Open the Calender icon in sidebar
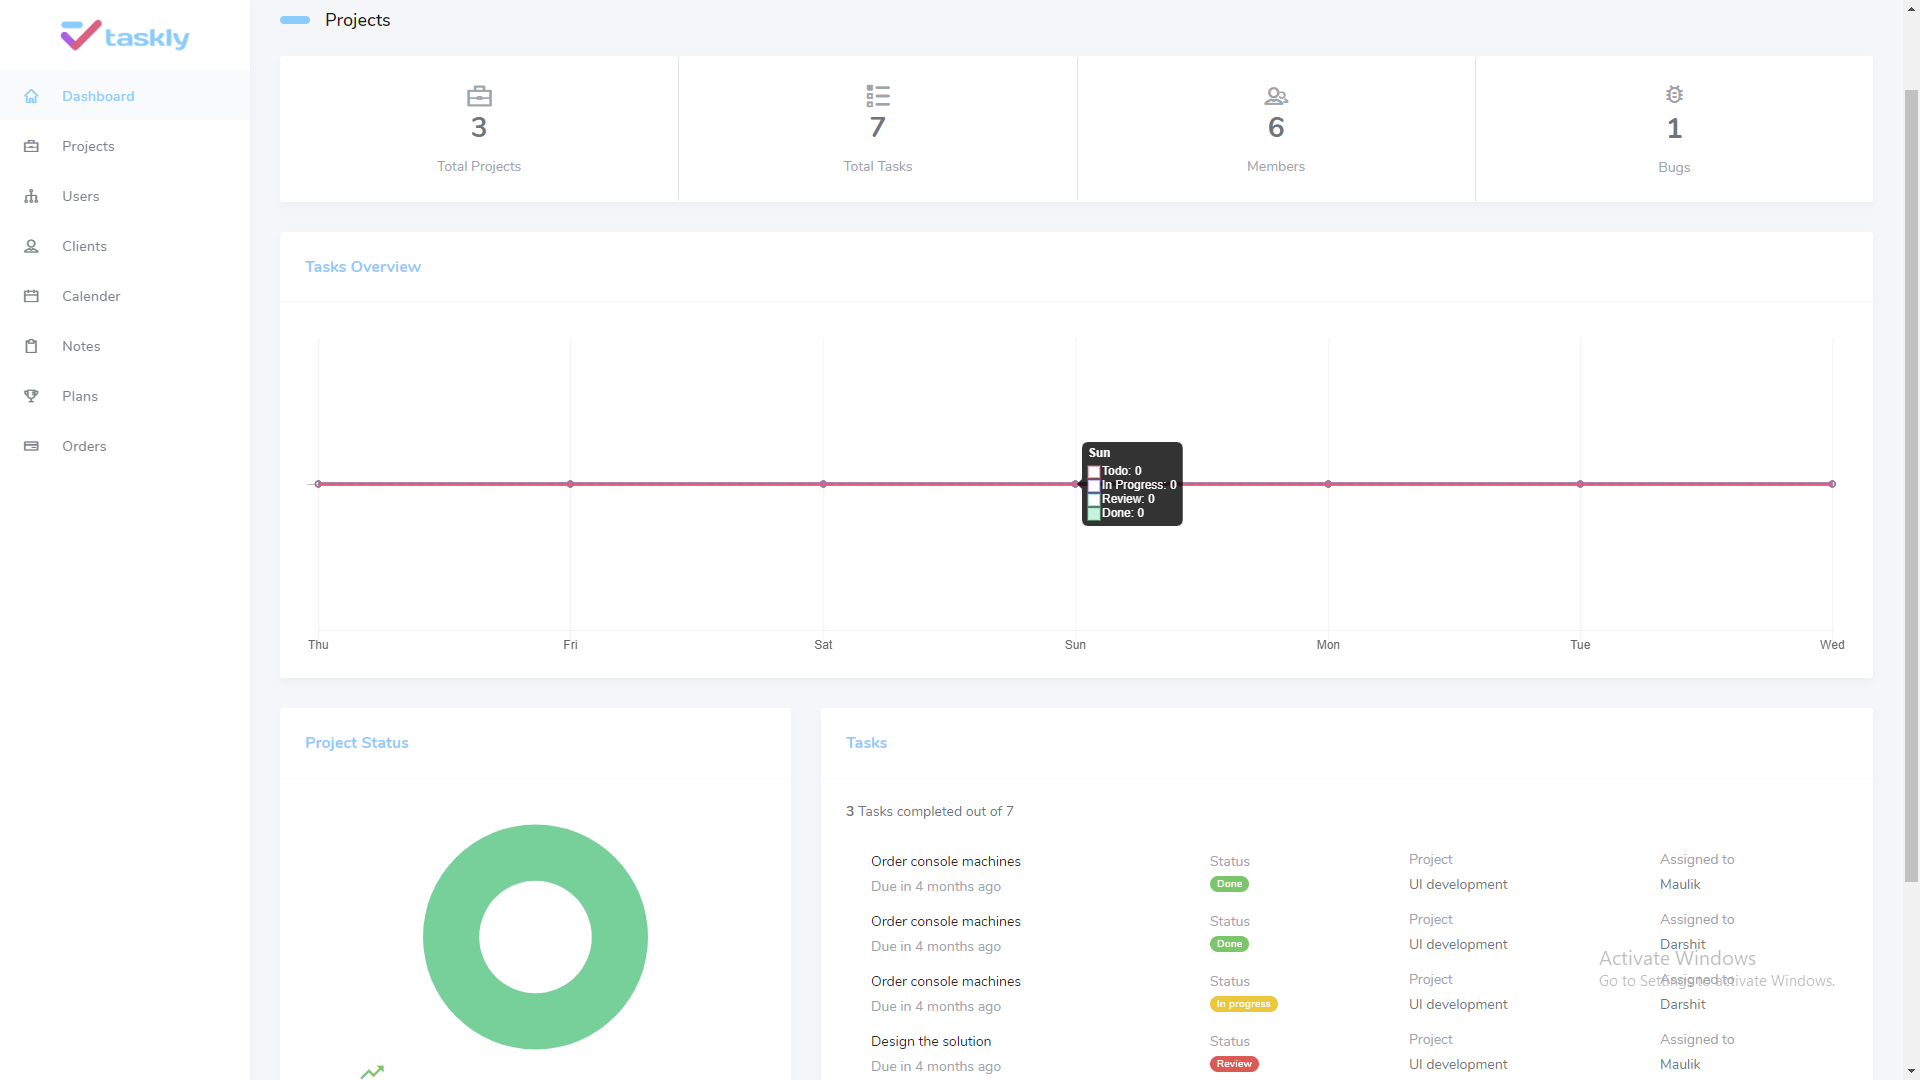1920x1080 pixels. [31, 296]
